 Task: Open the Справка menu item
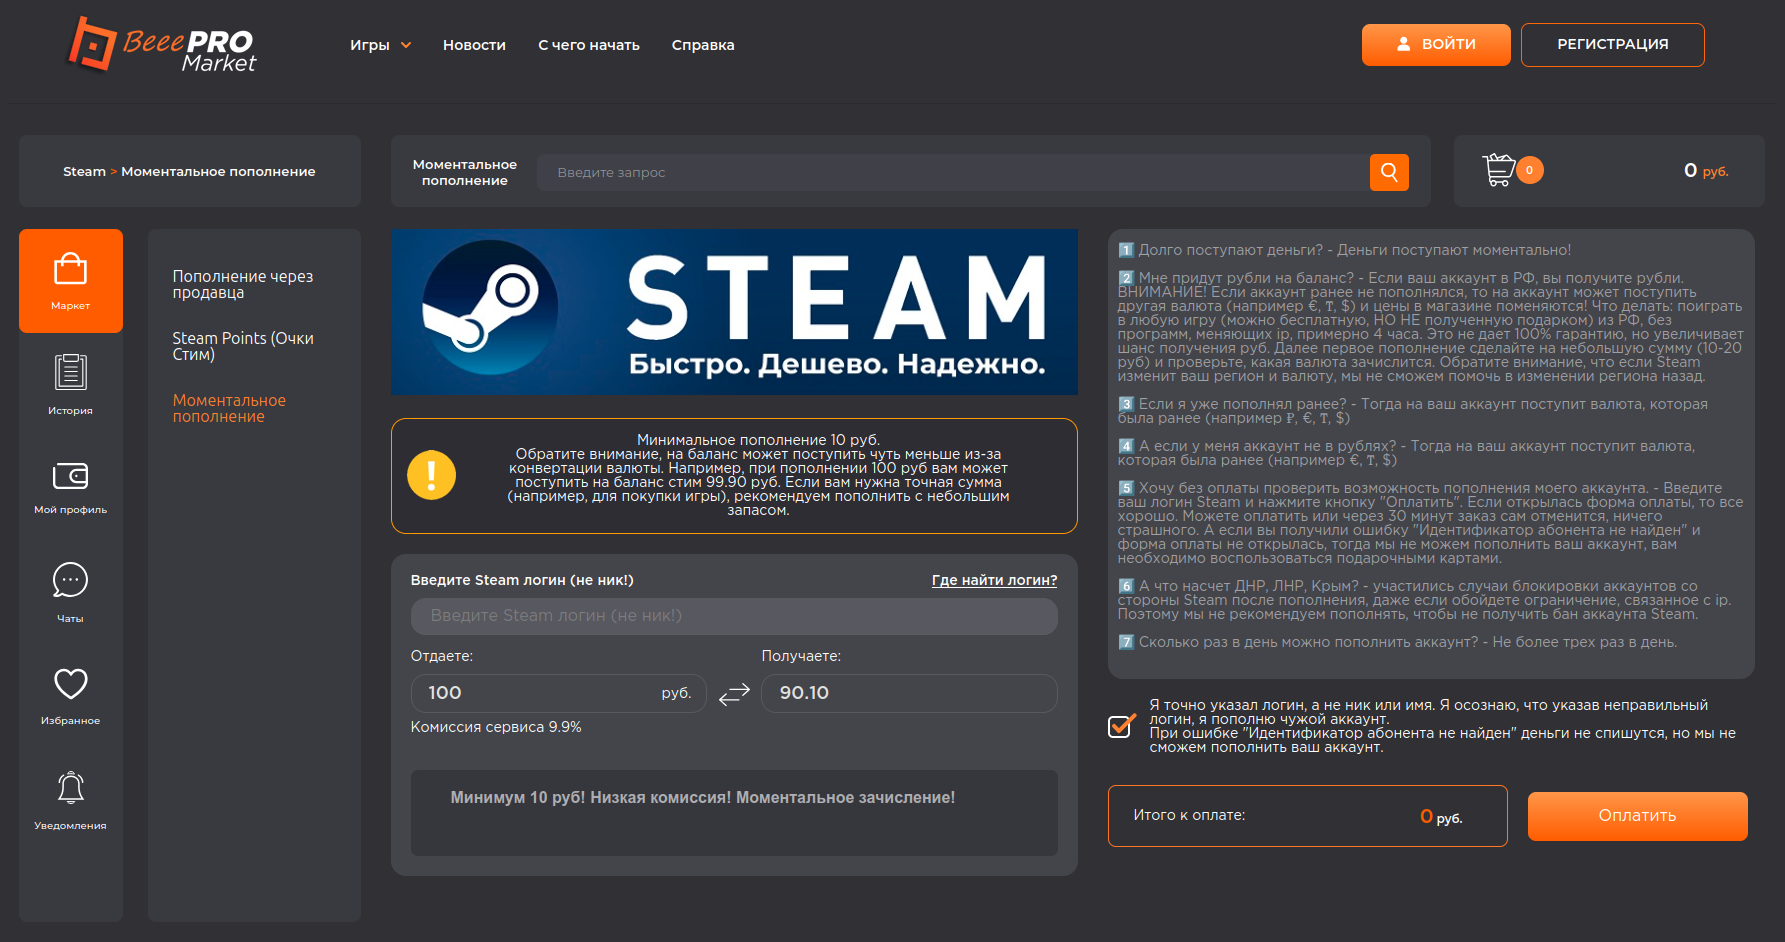point(703,45)
